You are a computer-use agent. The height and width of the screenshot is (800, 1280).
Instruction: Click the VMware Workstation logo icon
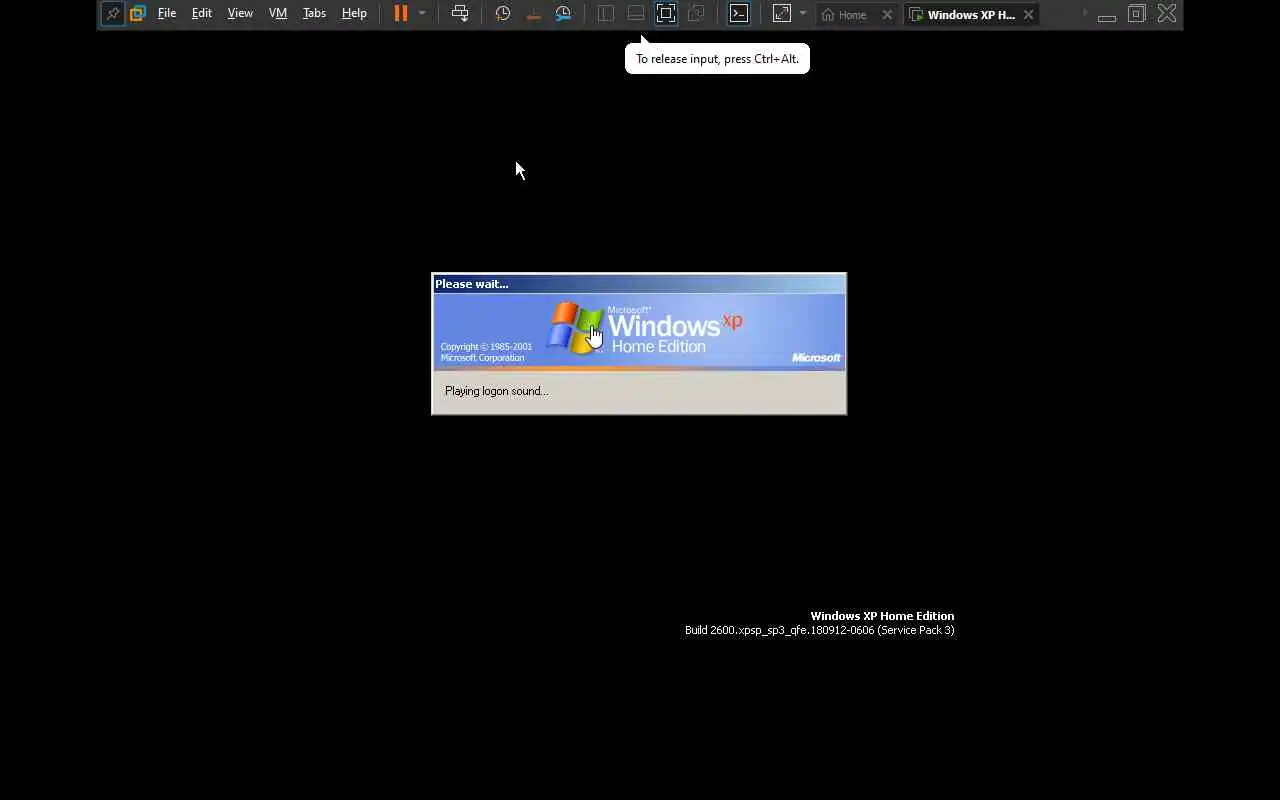(x=138, y=14)
